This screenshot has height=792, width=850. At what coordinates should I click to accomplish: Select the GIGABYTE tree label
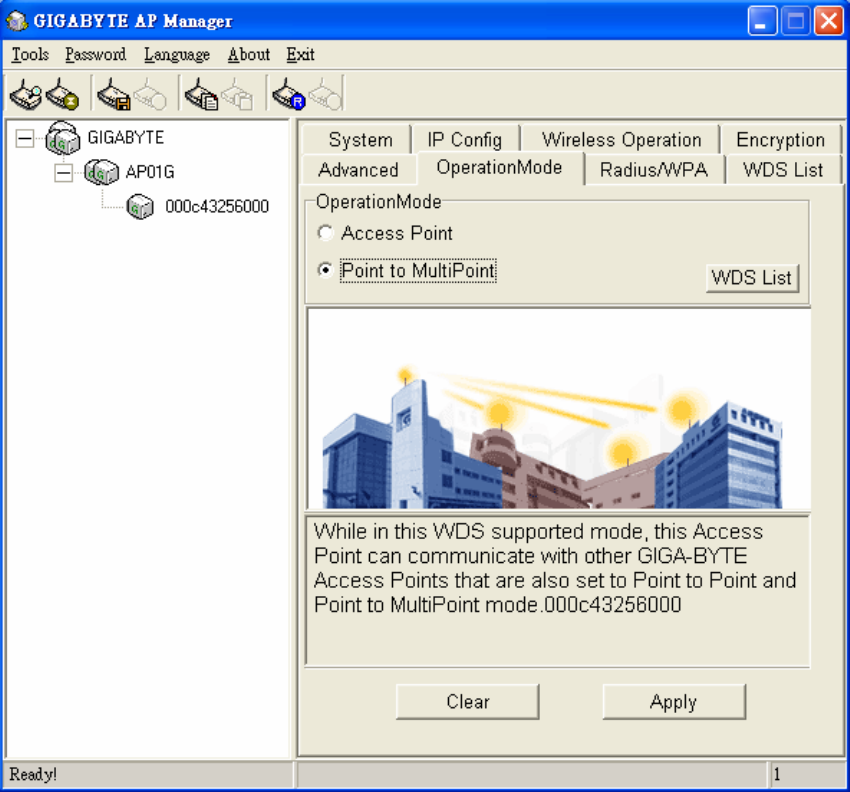pos(126,138)
